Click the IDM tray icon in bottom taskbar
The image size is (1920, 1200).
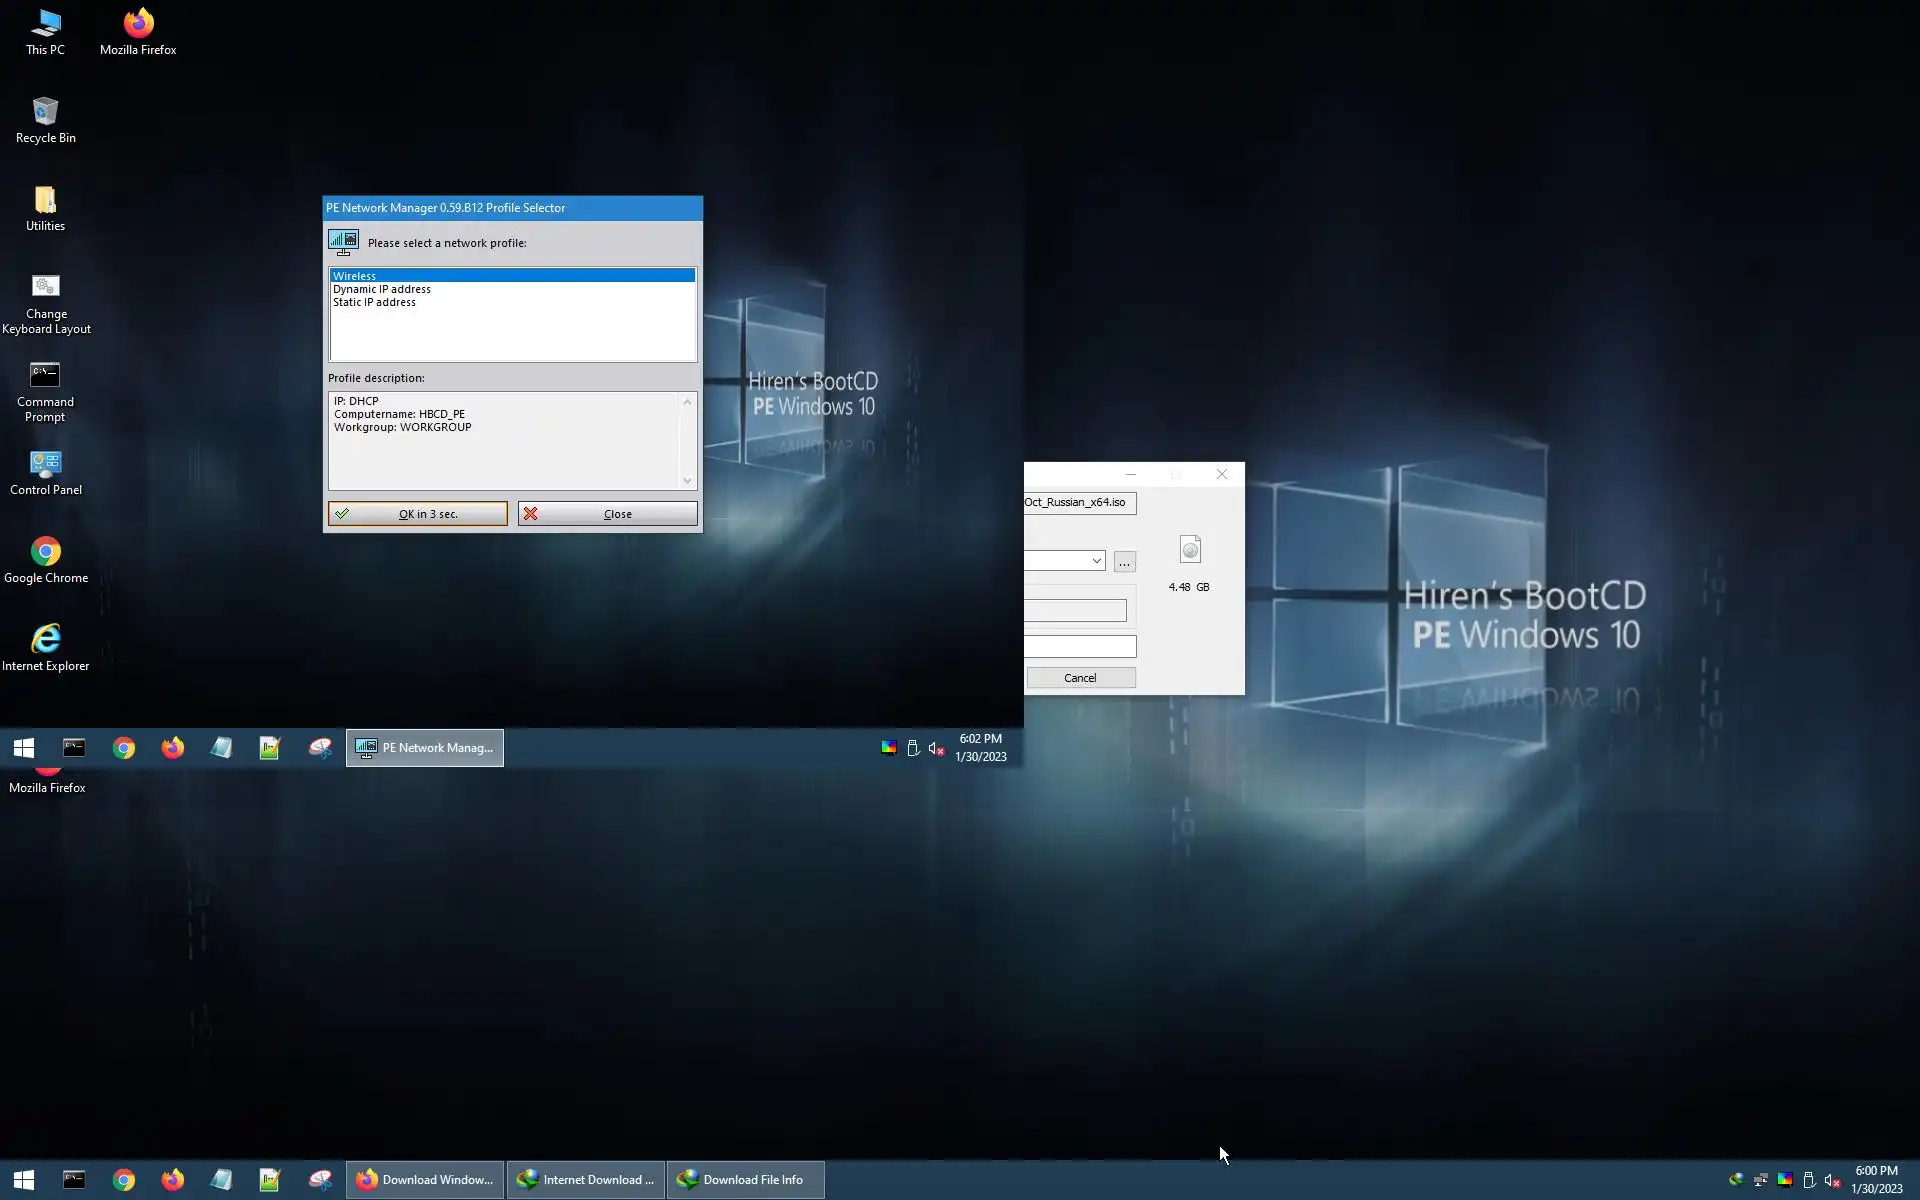point(1736,1180)
